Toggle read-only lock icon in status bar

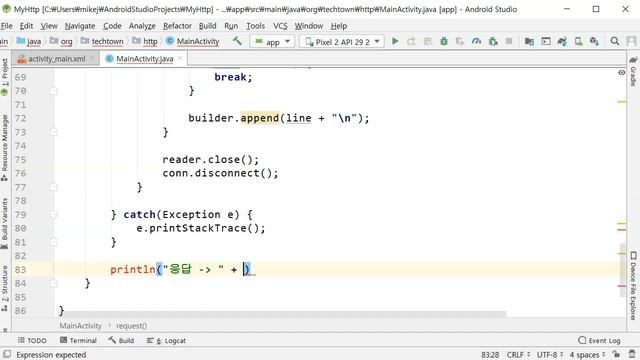click(617, 354)
